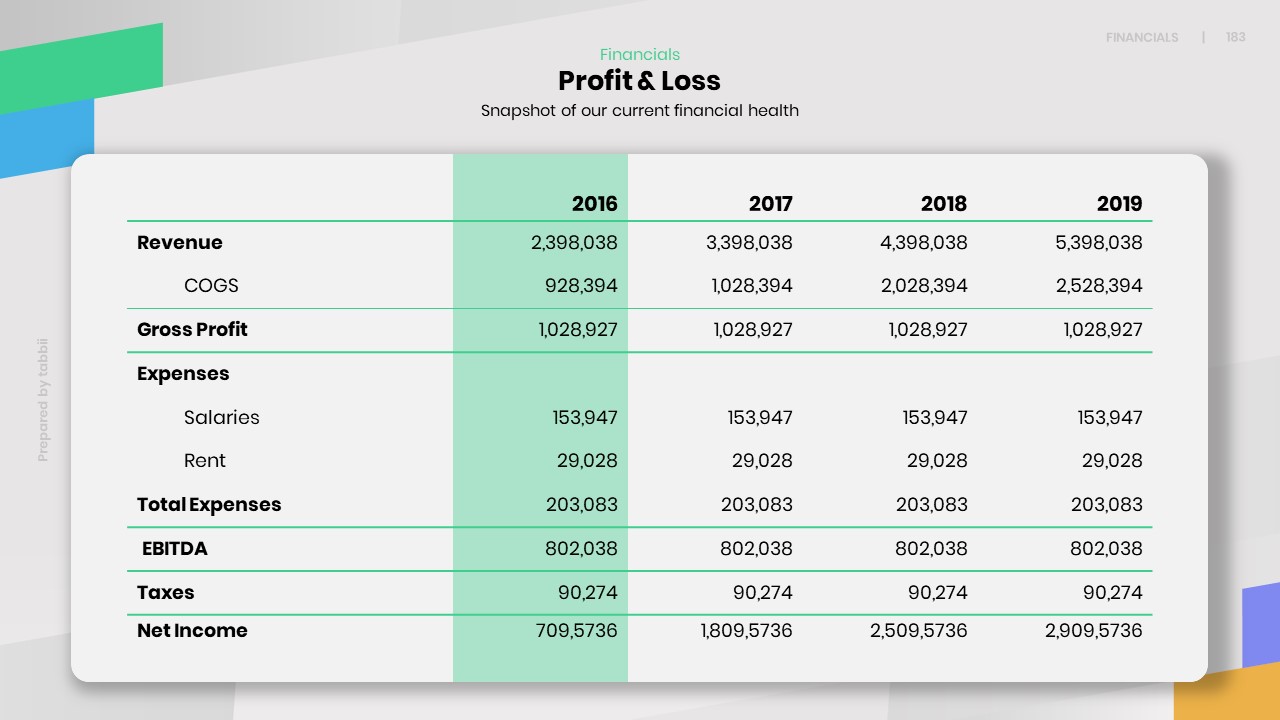Click the vertical 'Prepared by tabbii' text
The height and width of the screenshot is (720, 1280).
click(43, 400)
